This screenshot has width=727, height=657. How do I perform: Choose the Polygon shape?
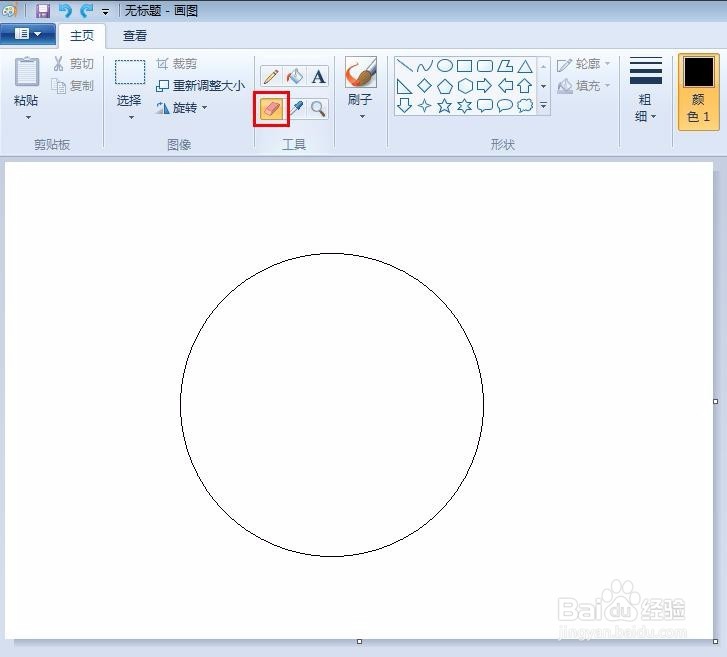pos(505,66)
